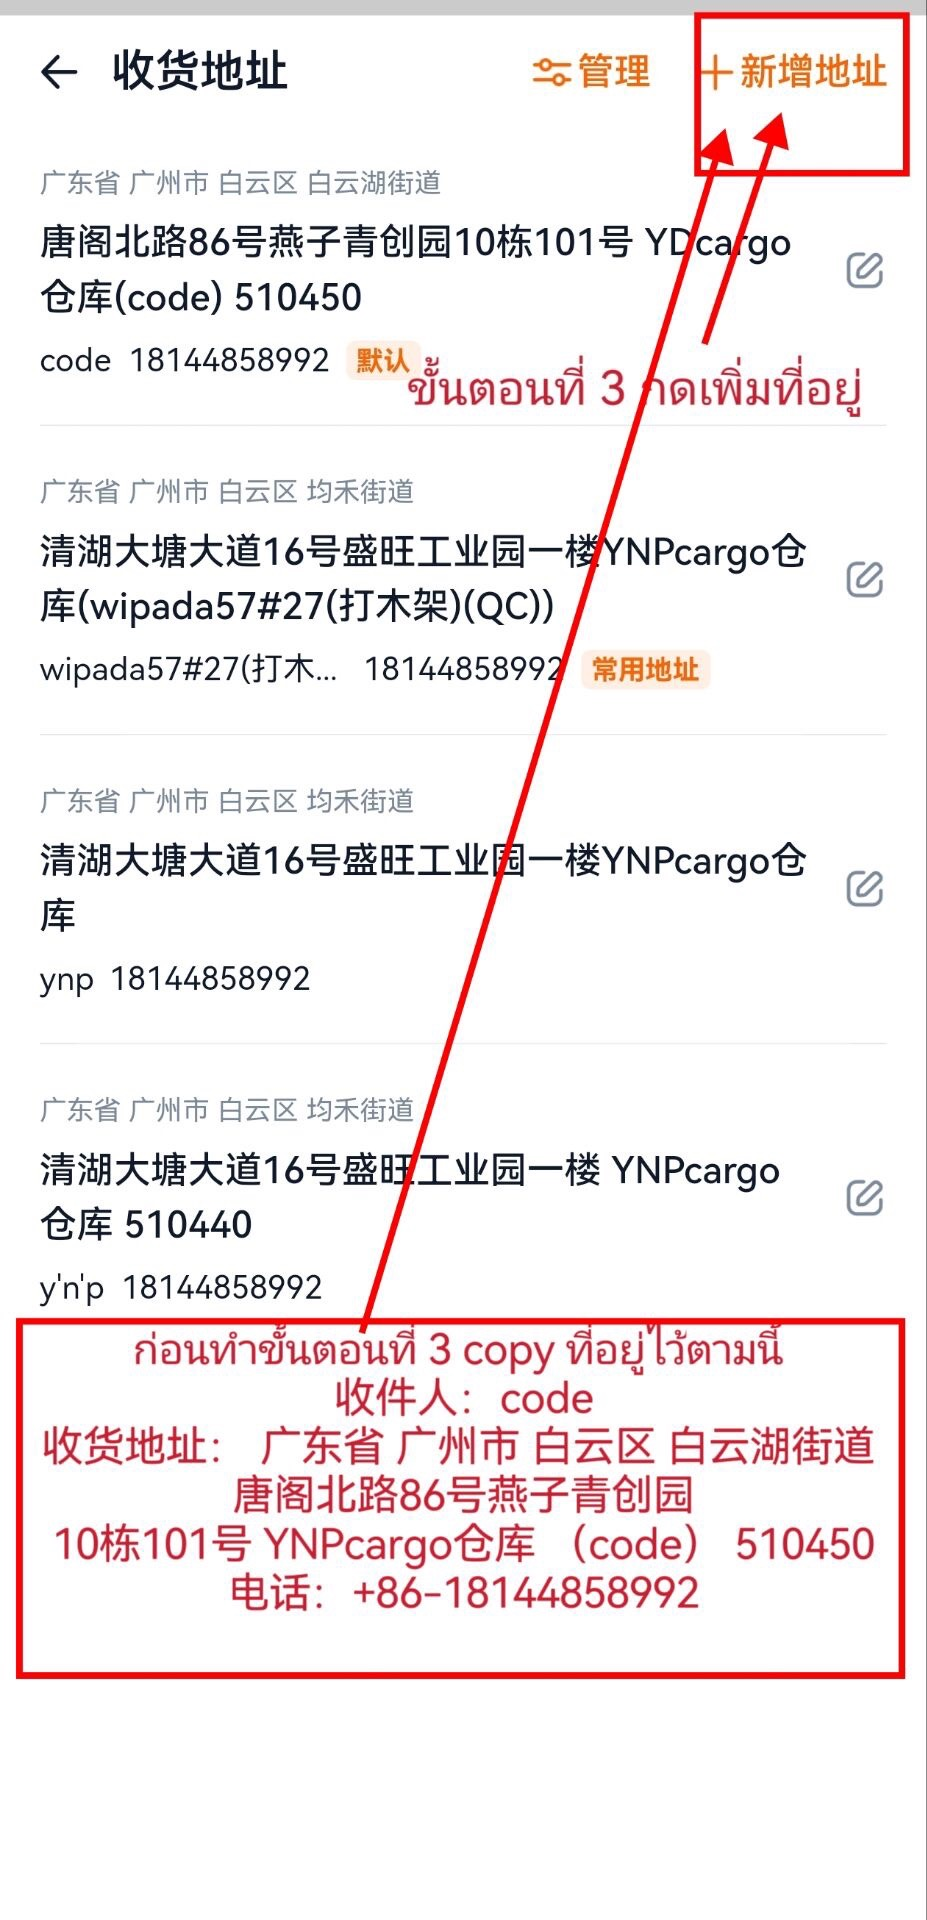
Task: Edit the address with contact ynp
Action: click(865, 888)
